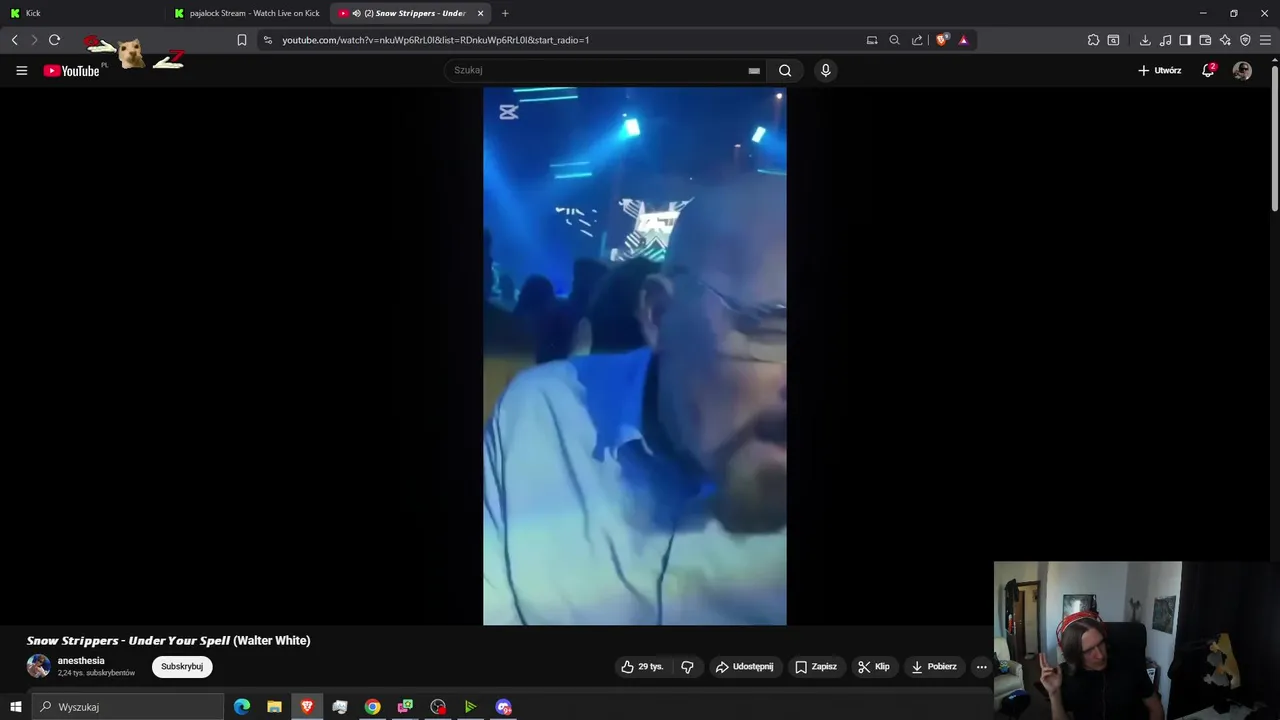
Task: Go back with the browser back arrow
Action: click(x=14, y=40)
